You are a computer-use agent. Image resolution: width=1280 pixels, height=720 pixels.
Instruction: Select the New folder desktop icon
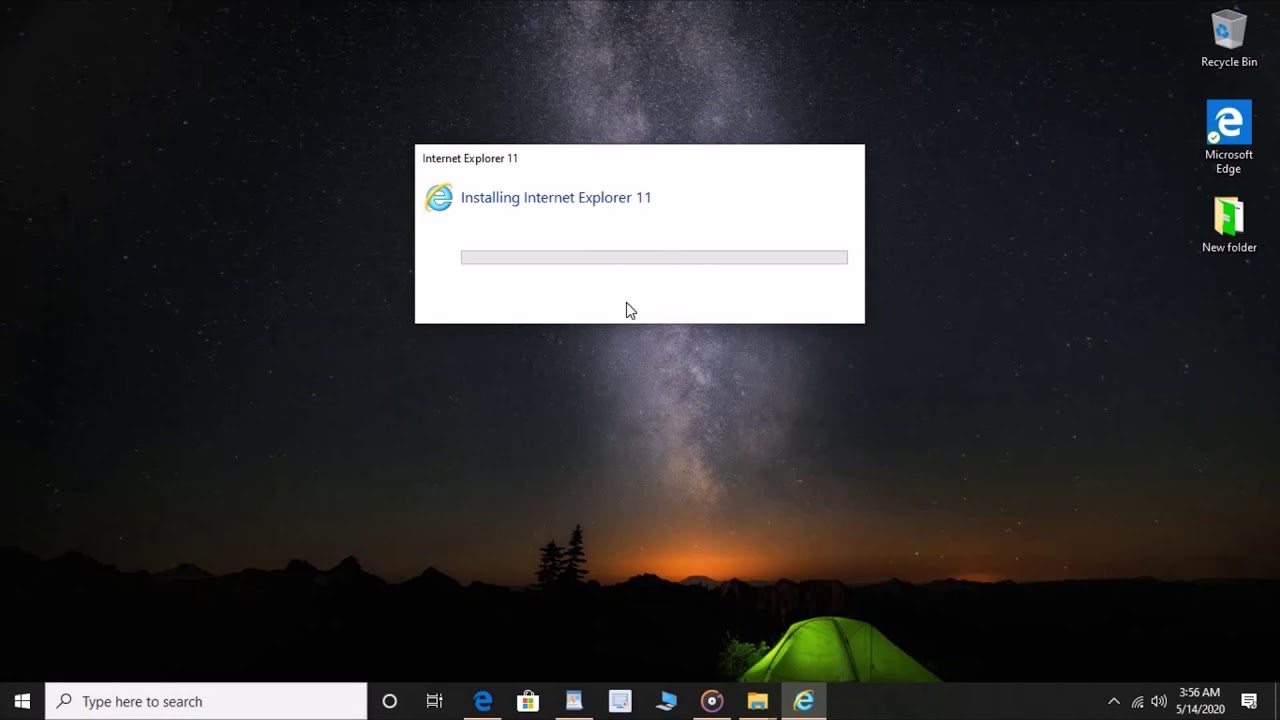click(x=1229, y=225)
